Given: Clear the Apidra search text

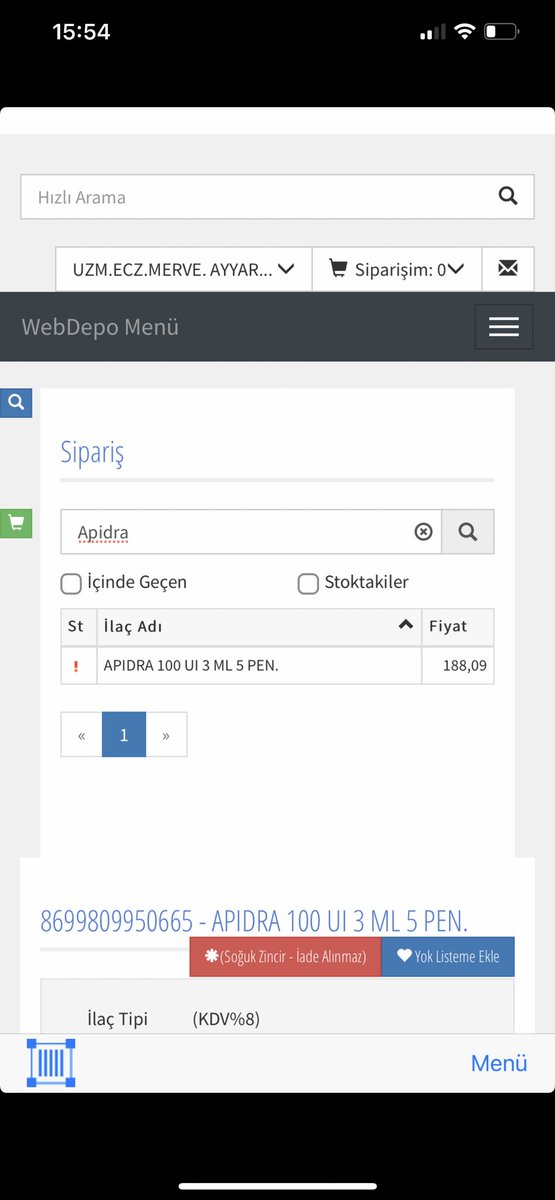Looking at the screenshot, I should pos(423,532).
